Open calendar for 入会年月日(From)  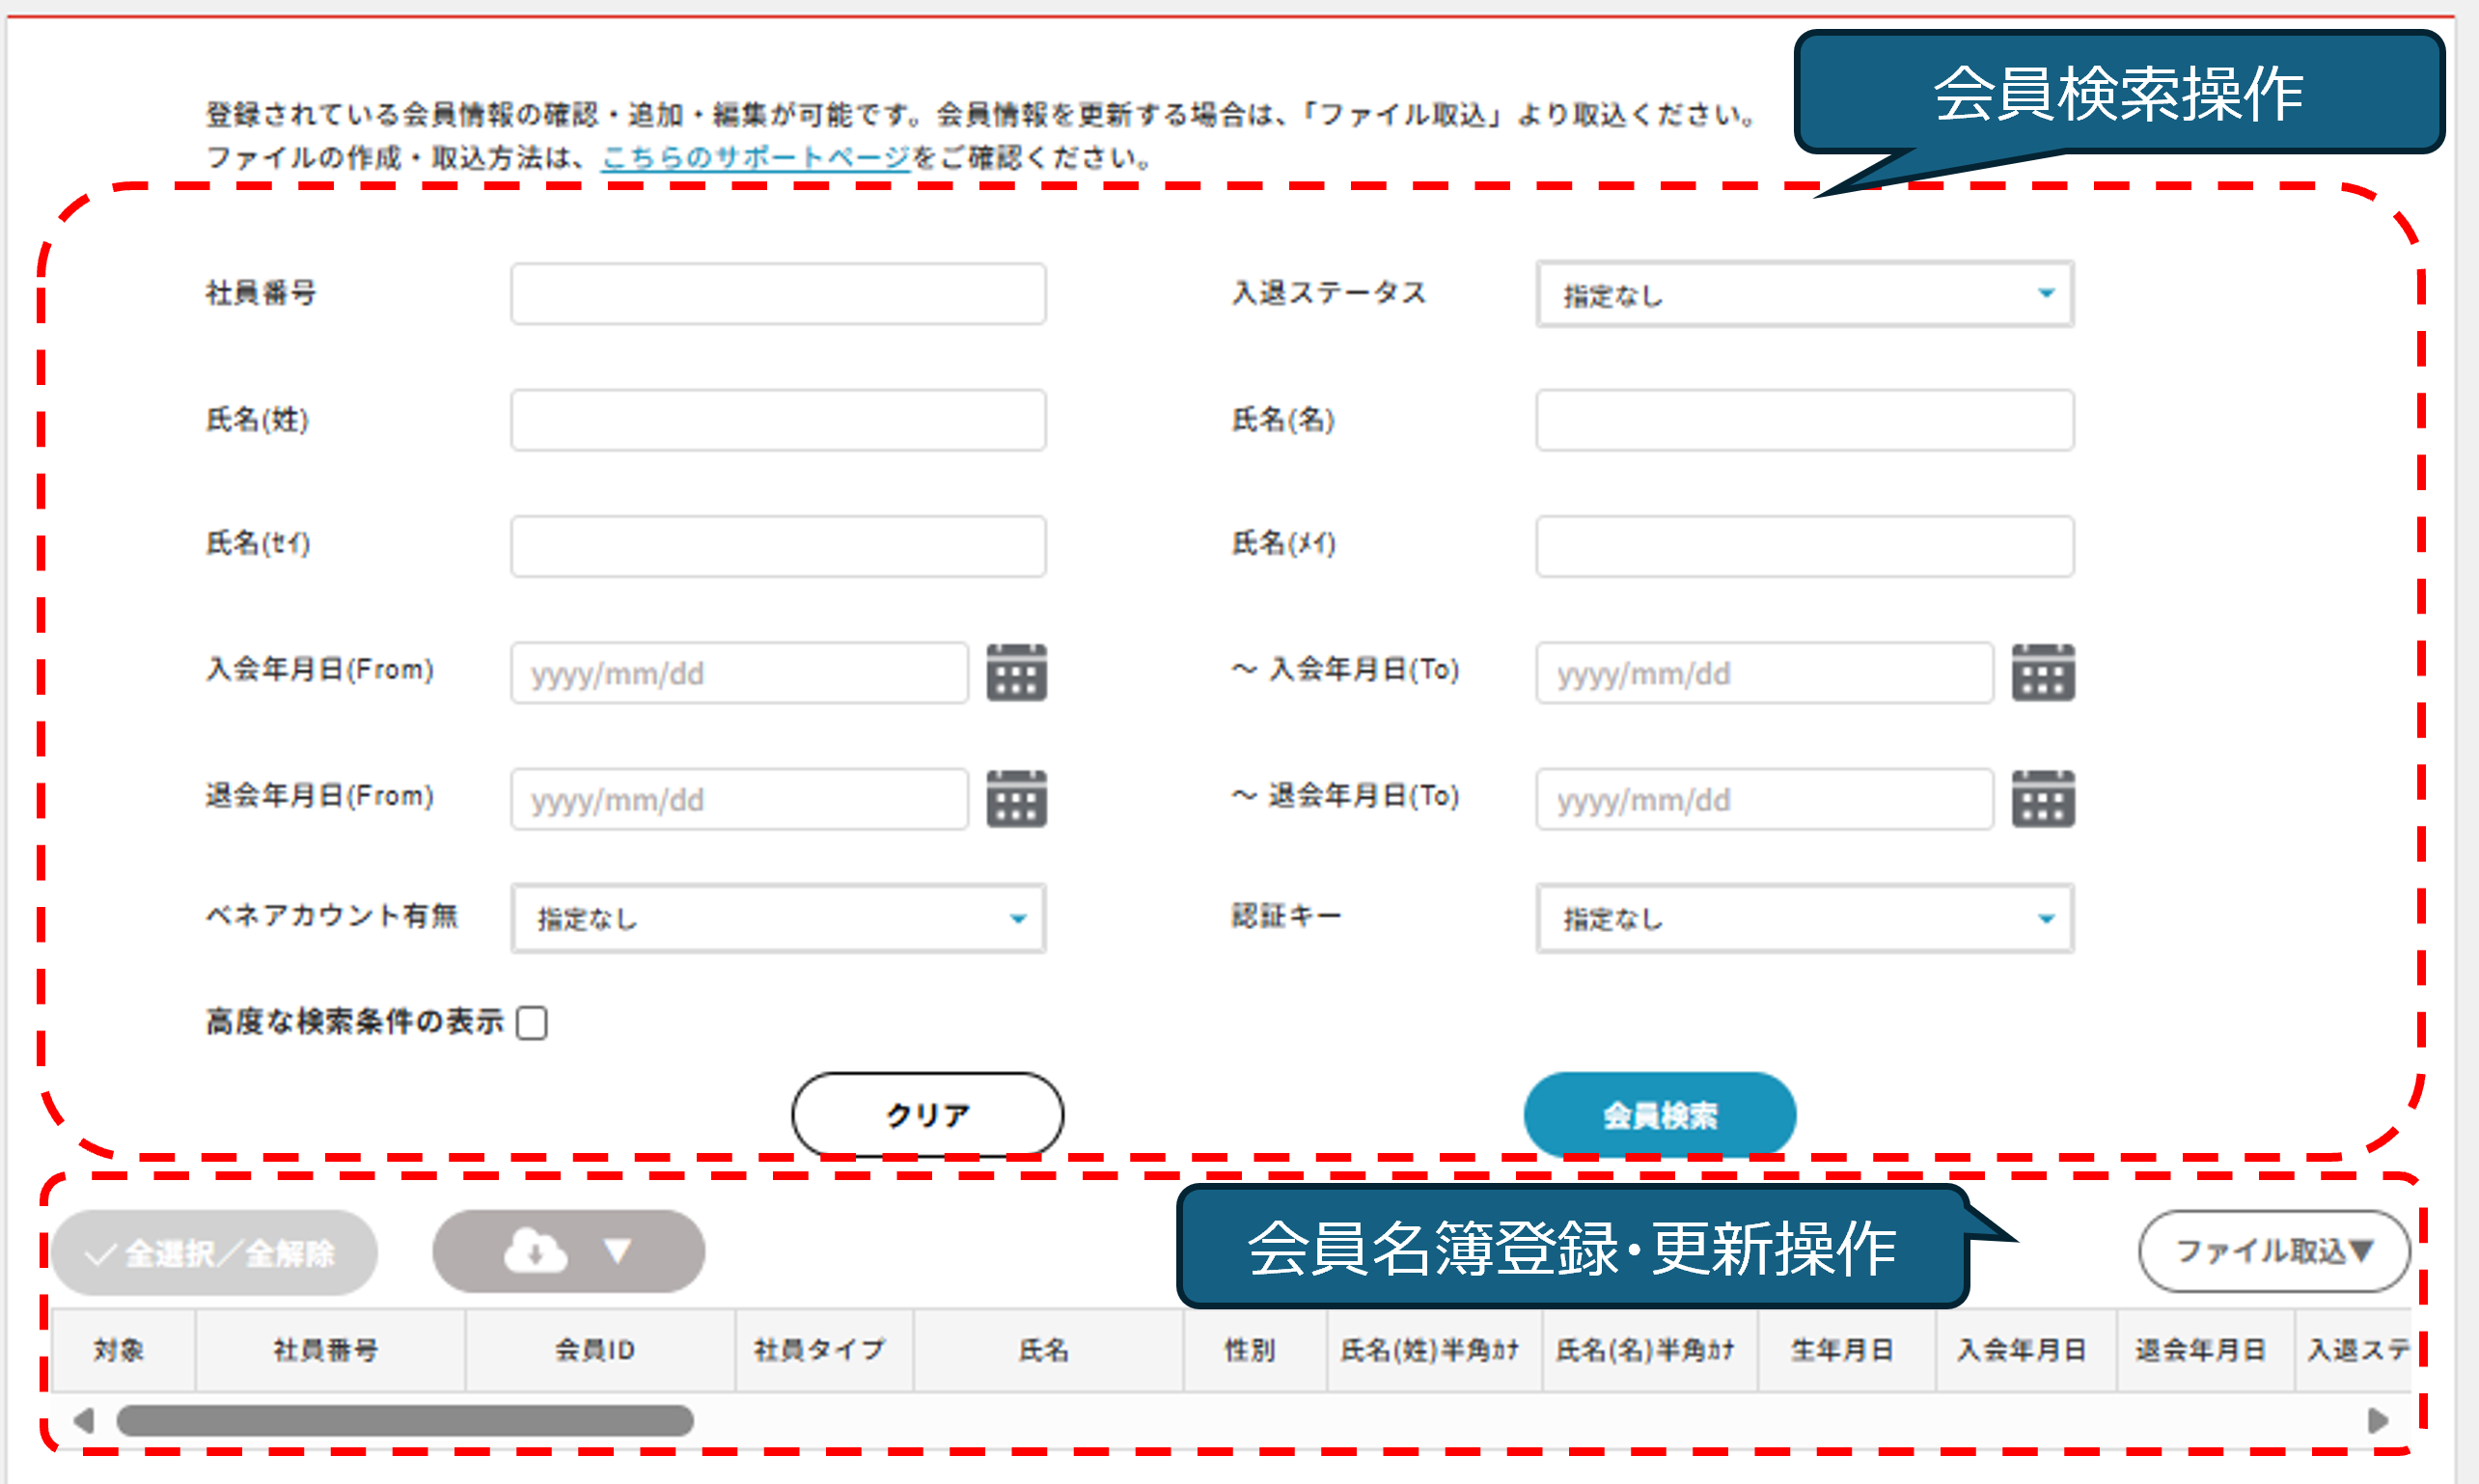(1016, 672)
